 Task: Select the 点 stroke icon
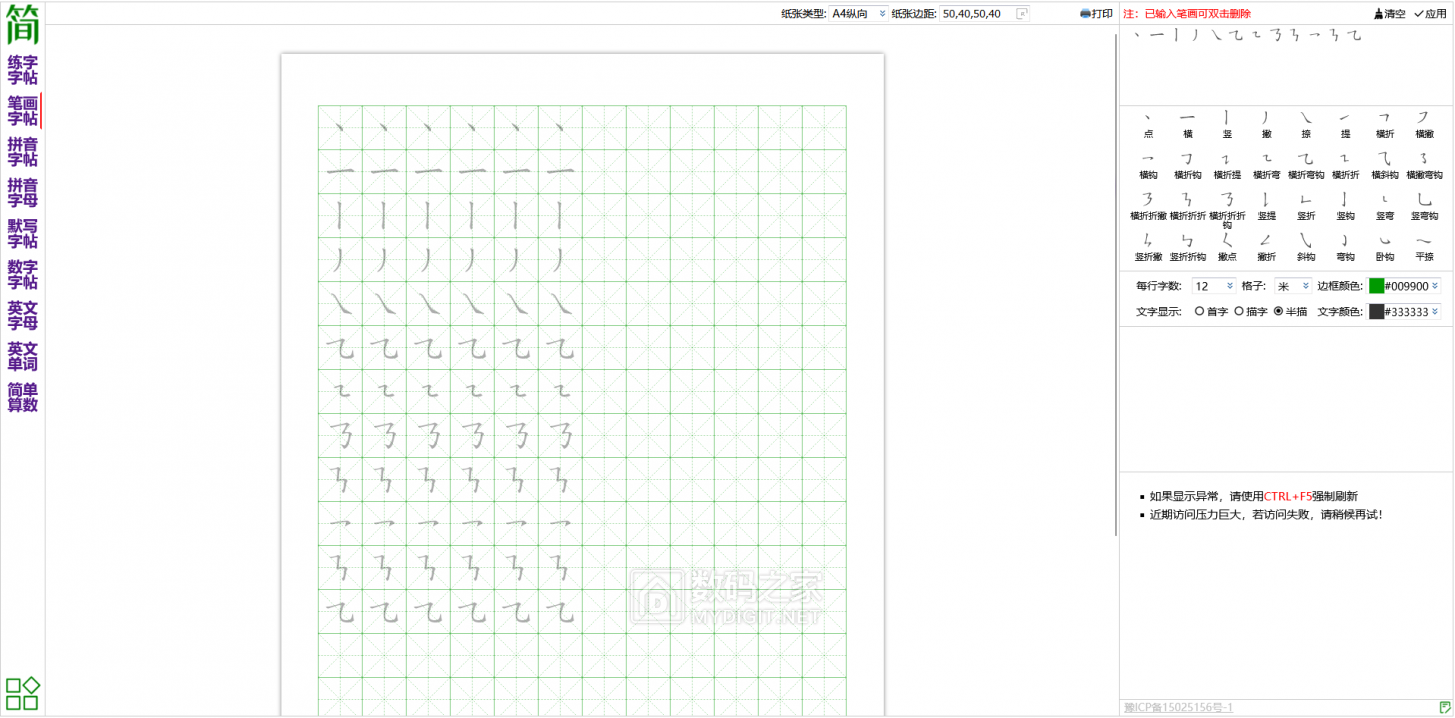(1146, 122)
